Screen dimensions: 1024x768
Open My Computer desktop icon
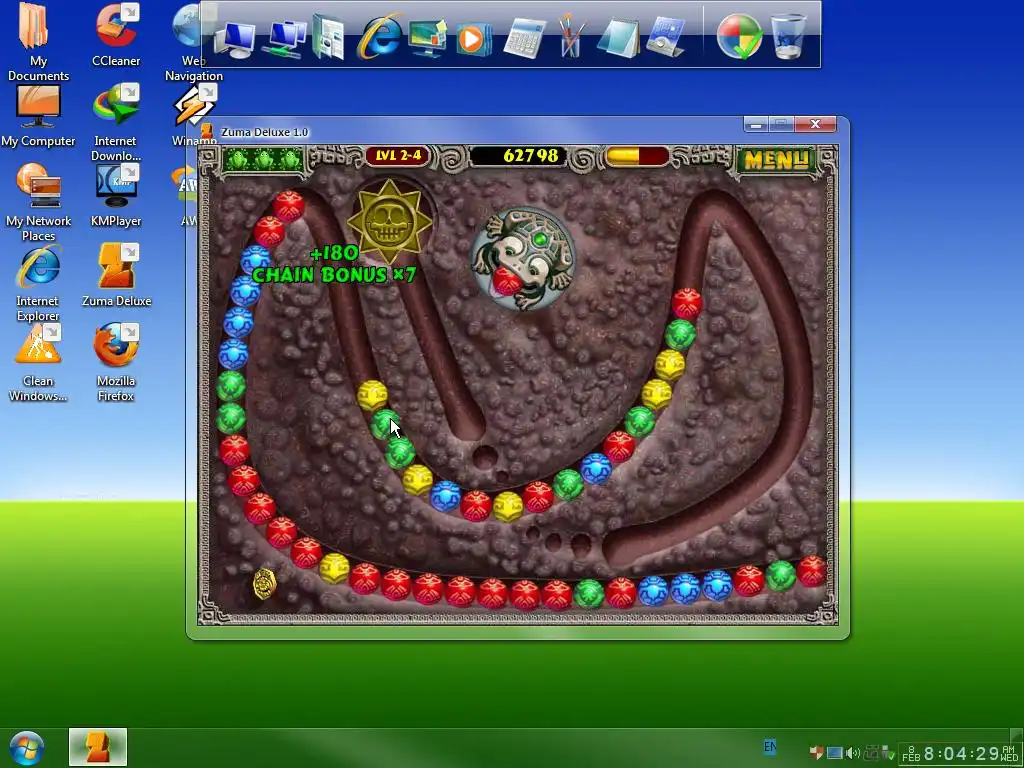click(x=38, y=116)
